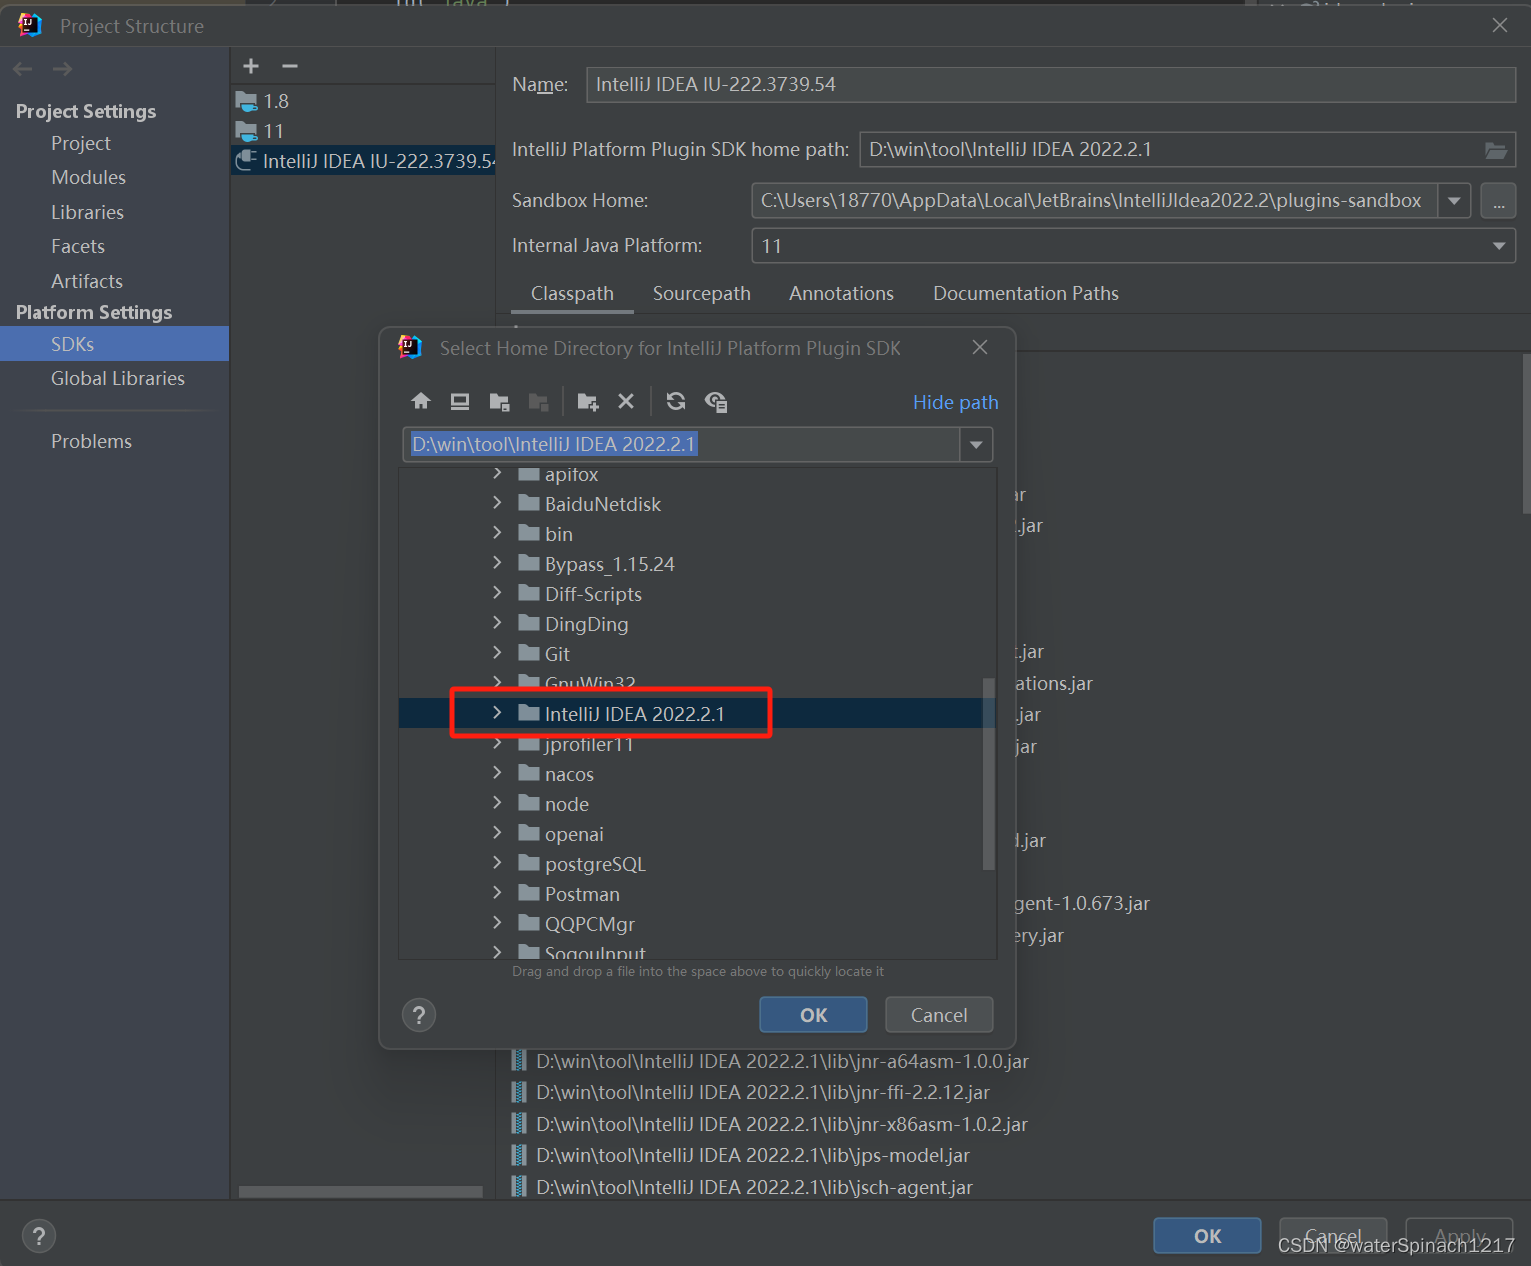
Task: Open Project Structure help button
Action: [x=39, y=1235]
